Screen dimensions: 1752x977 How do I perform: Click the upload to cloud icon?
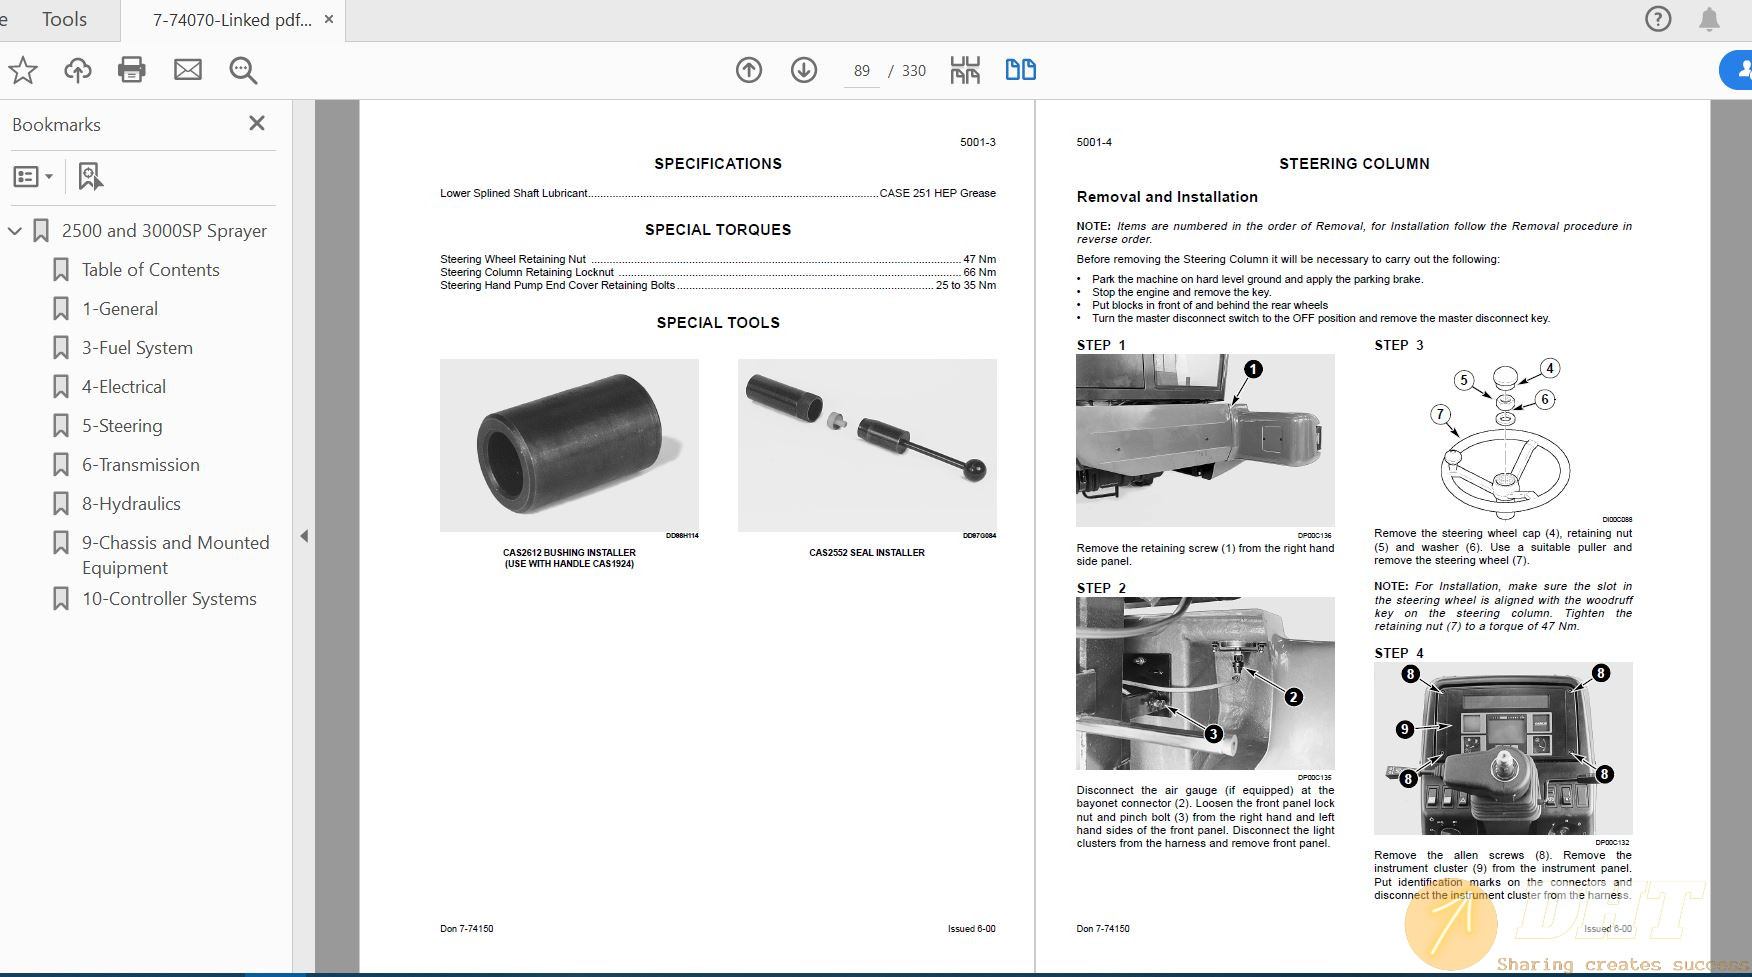click(x=77, y=70)
